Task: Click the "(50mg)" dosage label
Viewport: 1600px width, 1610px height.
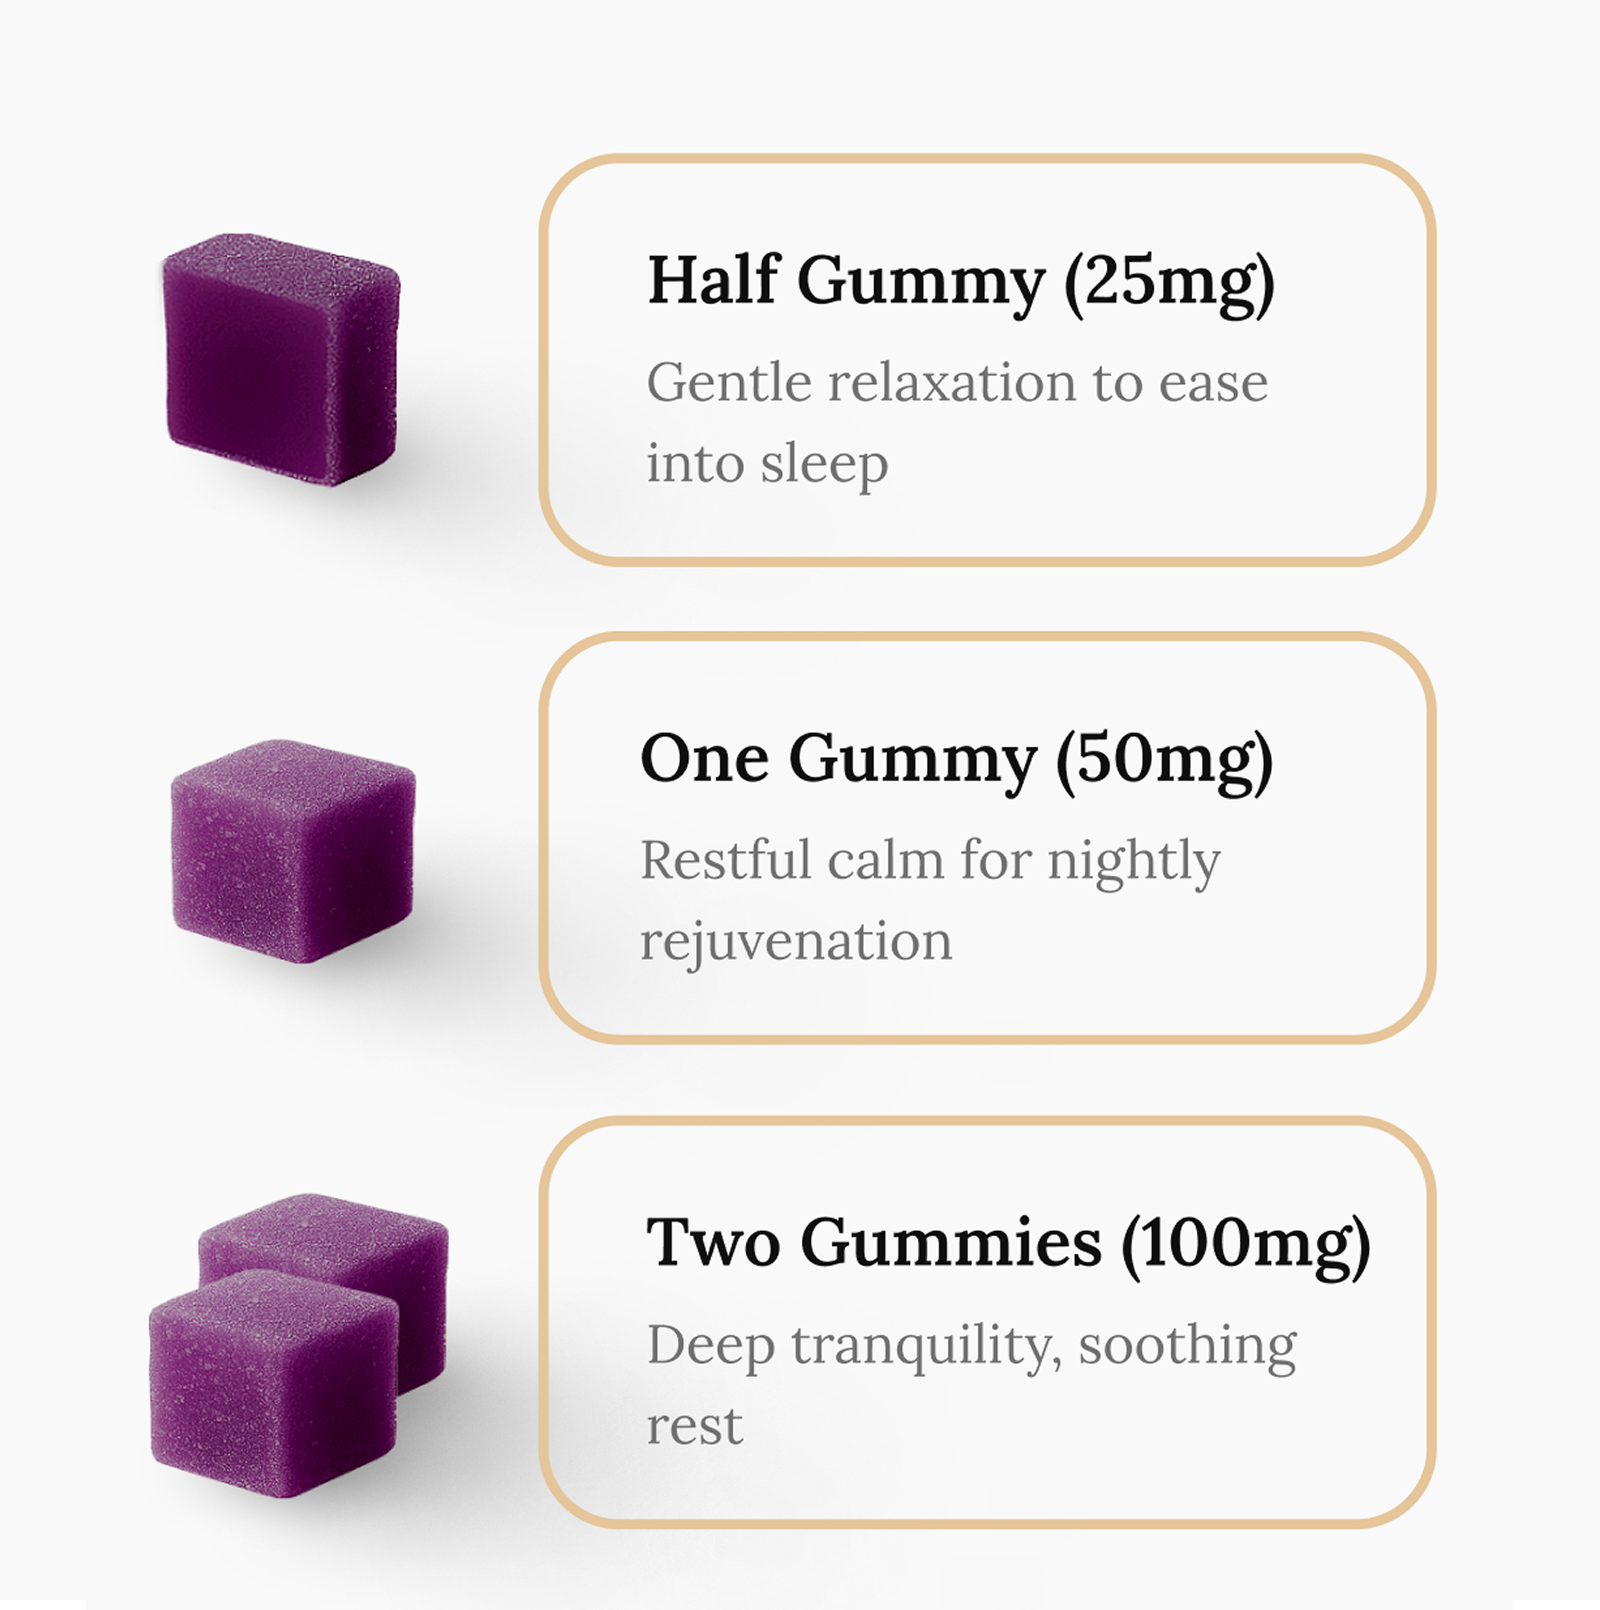Action: pos(1164,761)
